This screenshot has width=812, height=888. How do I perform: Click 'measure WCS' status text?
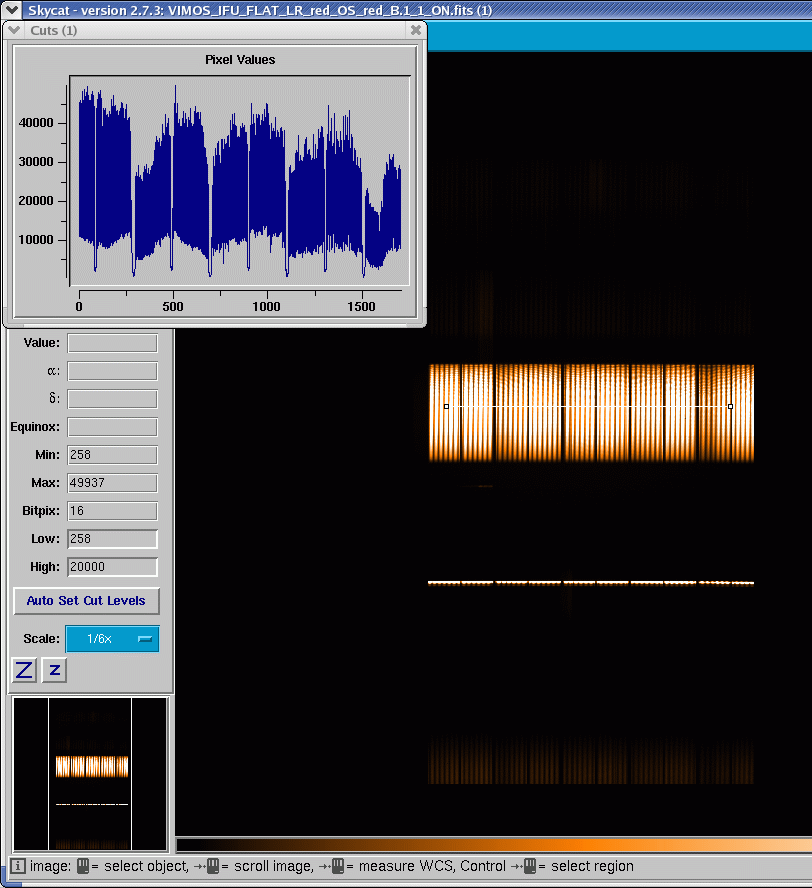click(x=405, y=866)
